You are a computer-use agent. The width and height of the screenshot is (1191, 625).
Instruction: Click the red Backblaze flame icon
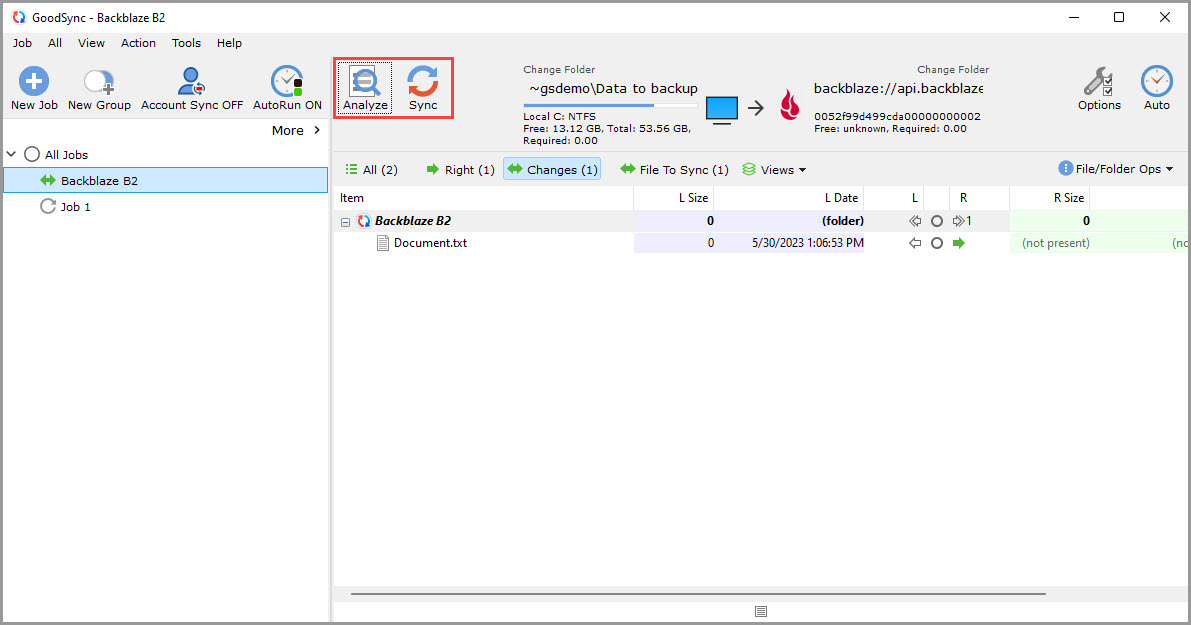[x=790, y=106]
